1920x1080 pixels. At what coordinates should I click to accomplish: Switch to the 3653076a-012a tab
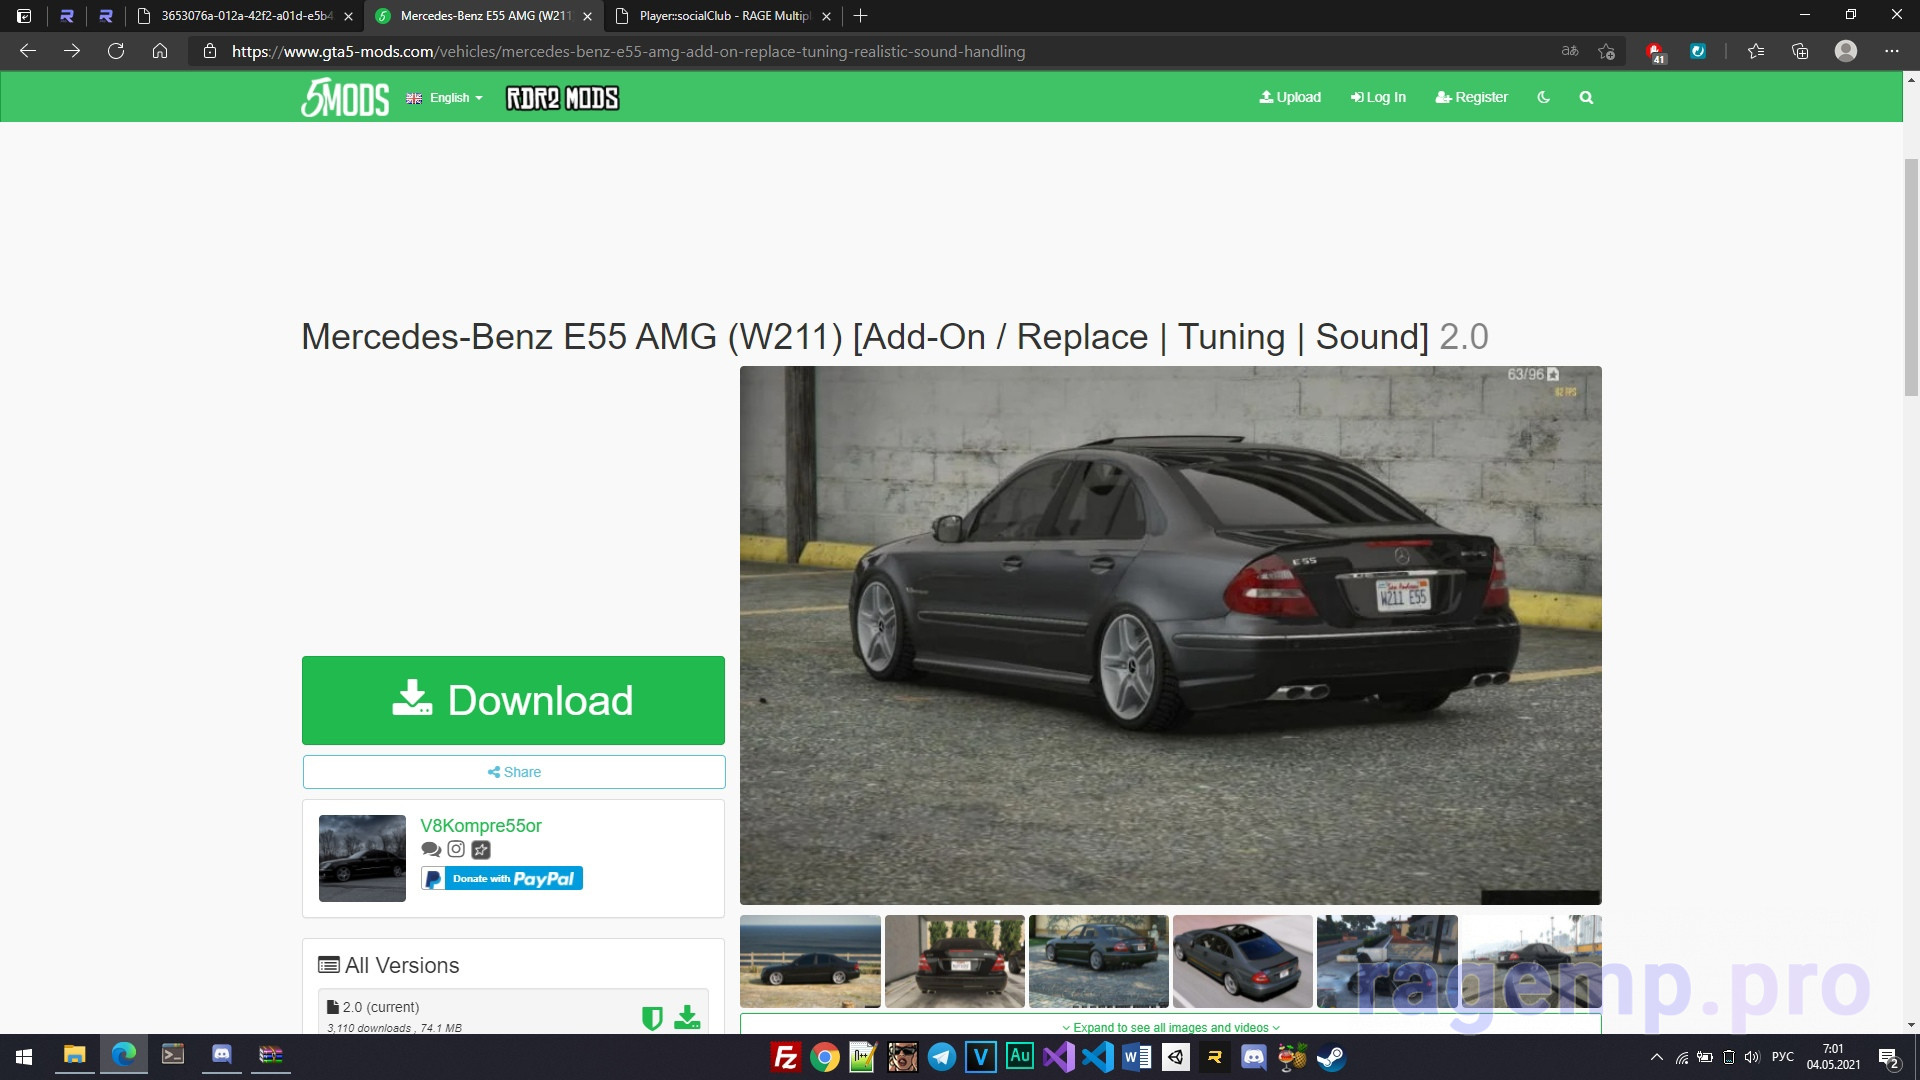[245, 16]
